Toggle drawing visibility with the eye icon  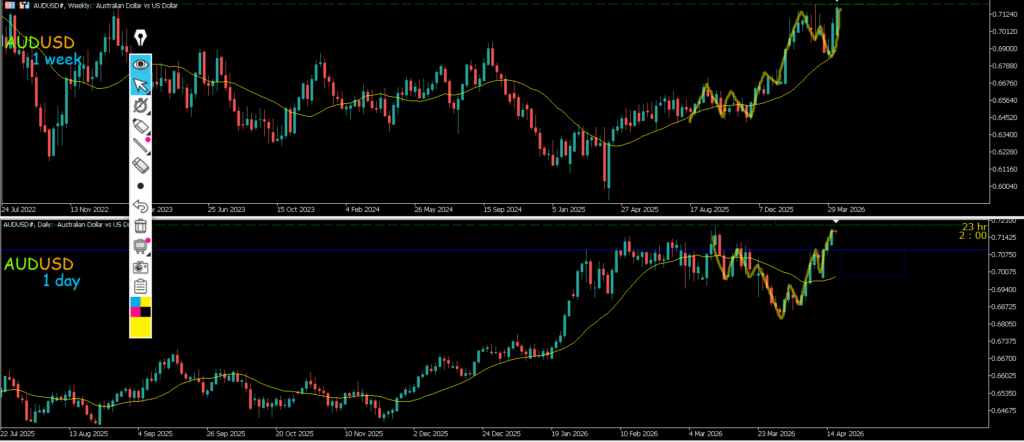coord(141,63)
